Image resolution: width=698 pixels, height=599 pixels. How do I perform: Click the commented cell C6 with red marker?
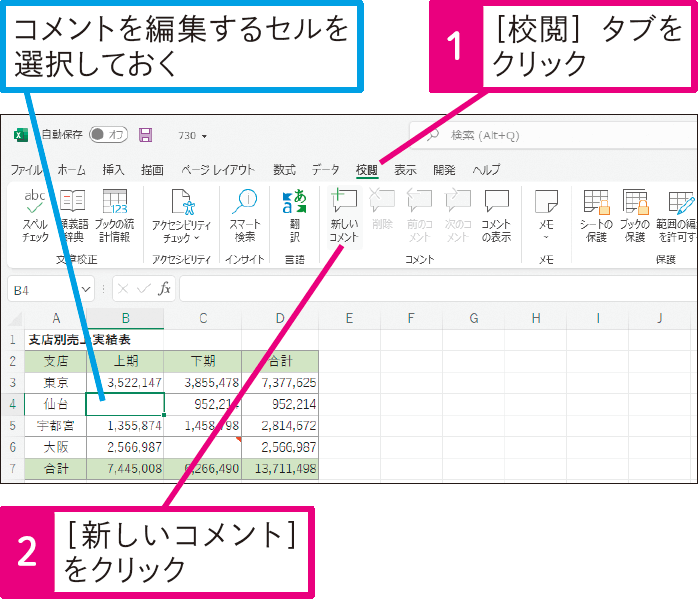point(203,447)
